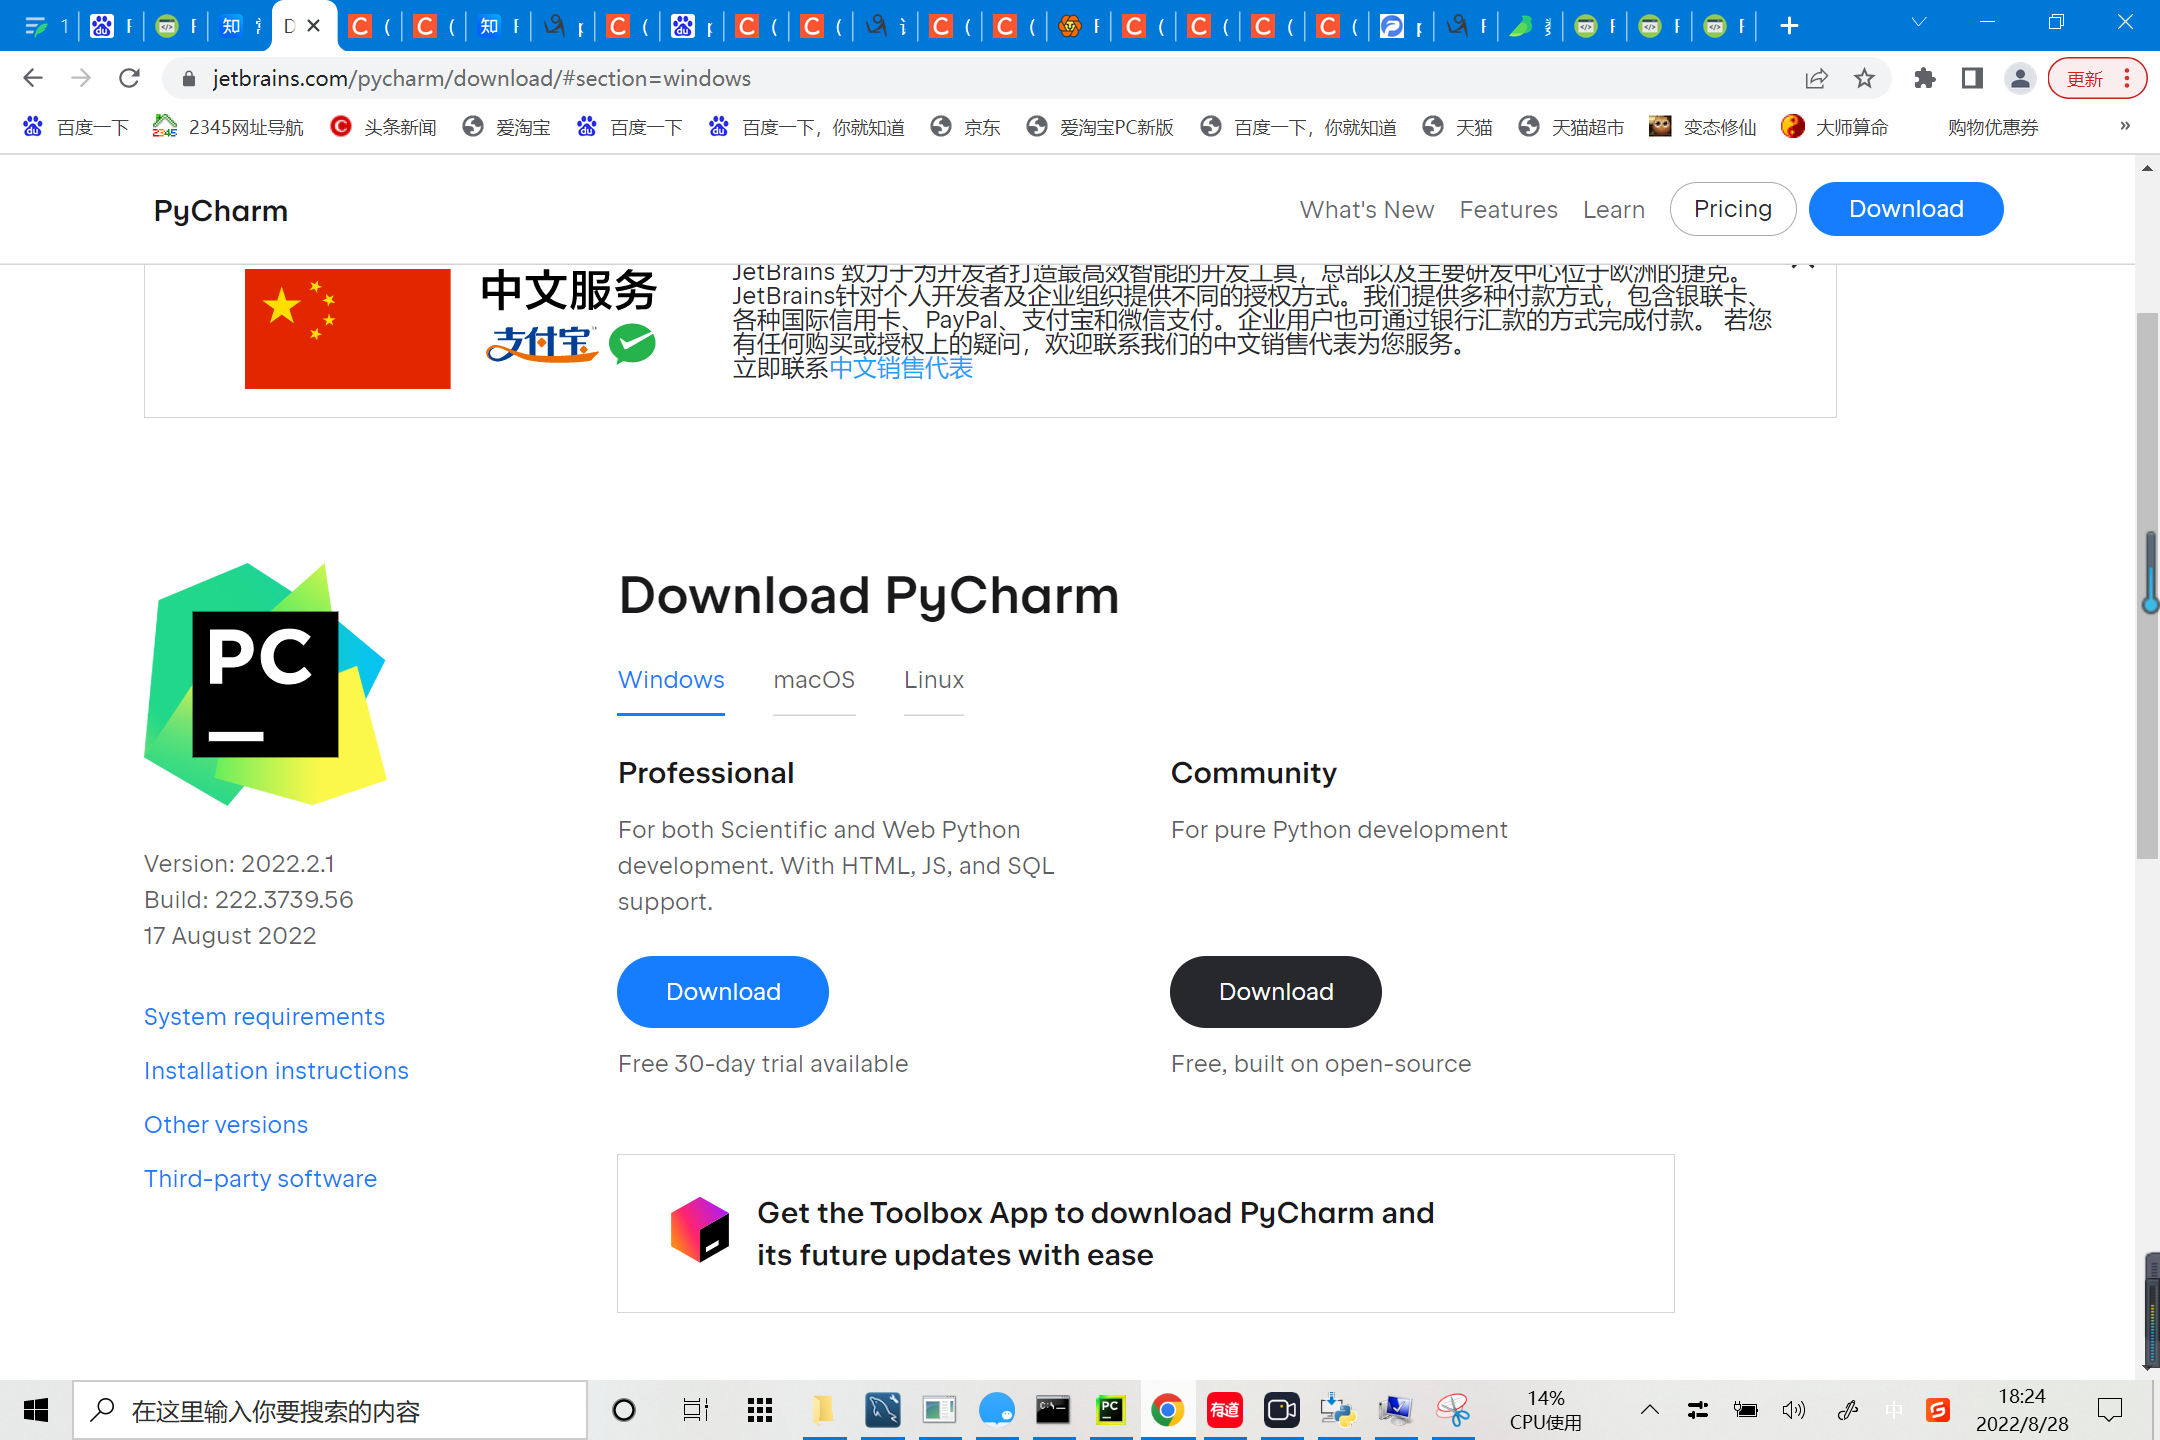Click the Toolbox App banner
The image size is (2160, 1440).
[1146, 1234]
